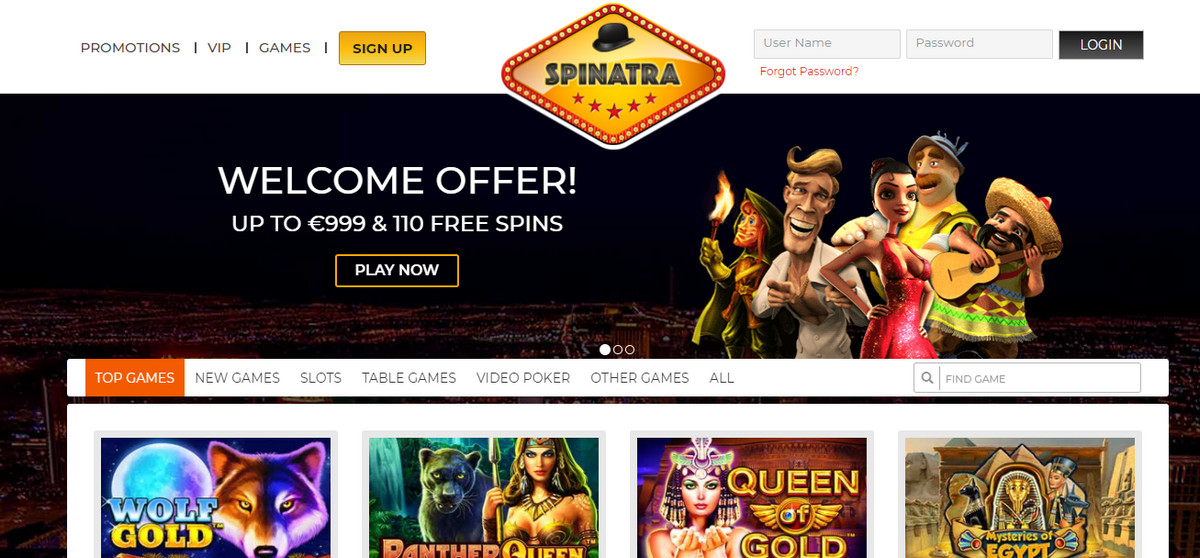This screenshot has width=1200, height=558.
Task: Select the third carousel dot
Action: click(629, 350)
